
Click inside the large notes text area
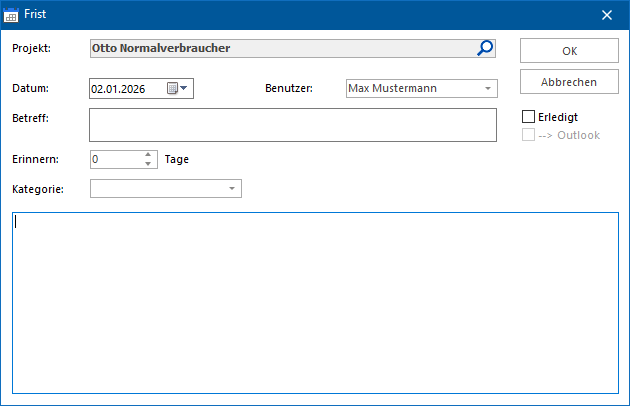[x=315, y=303]
